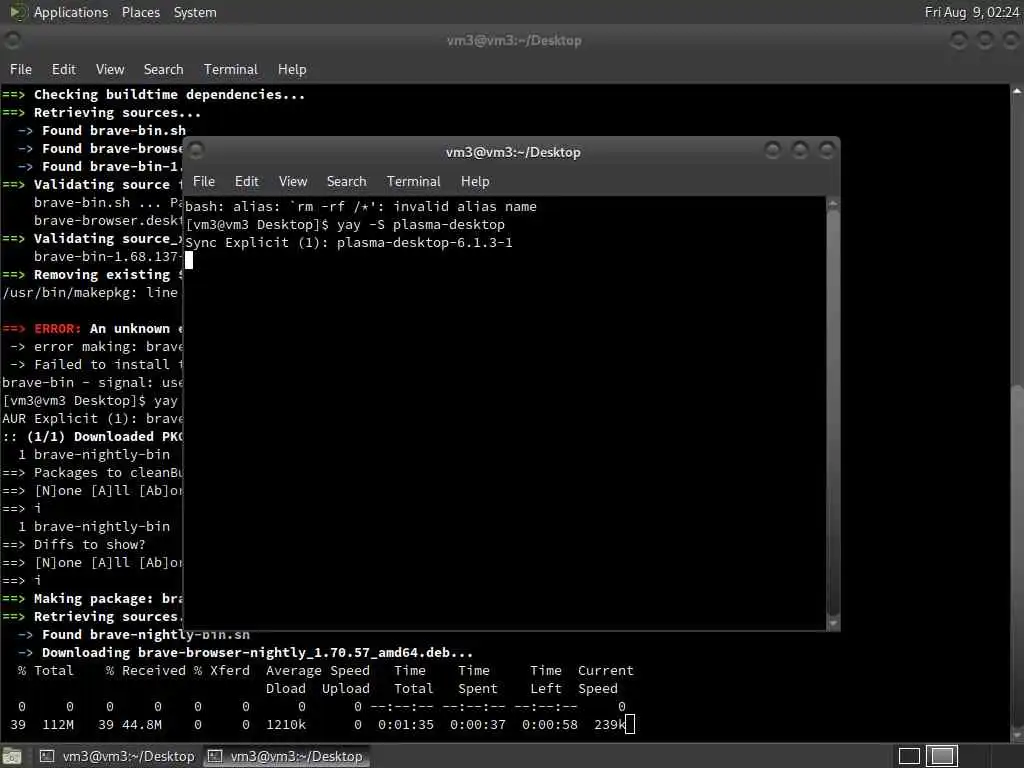The width and height of the screenshot is (1024, 768).
Task: Click the "yay -S plasma-desktop" command line
Action: point(421,225)
